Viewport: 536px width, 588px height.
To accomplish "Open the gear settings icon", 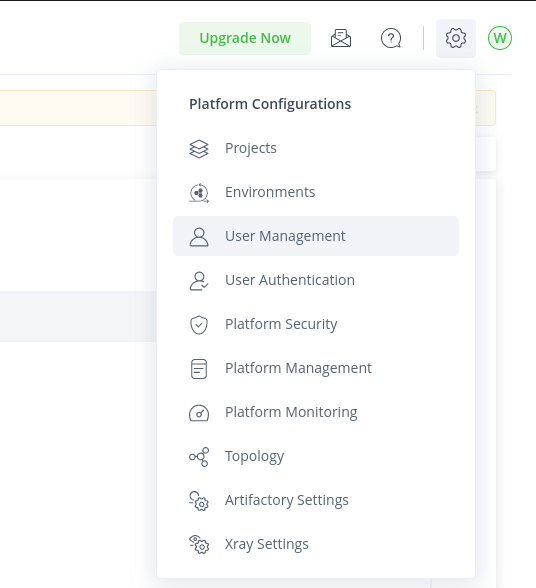I will tap(456, 38).
